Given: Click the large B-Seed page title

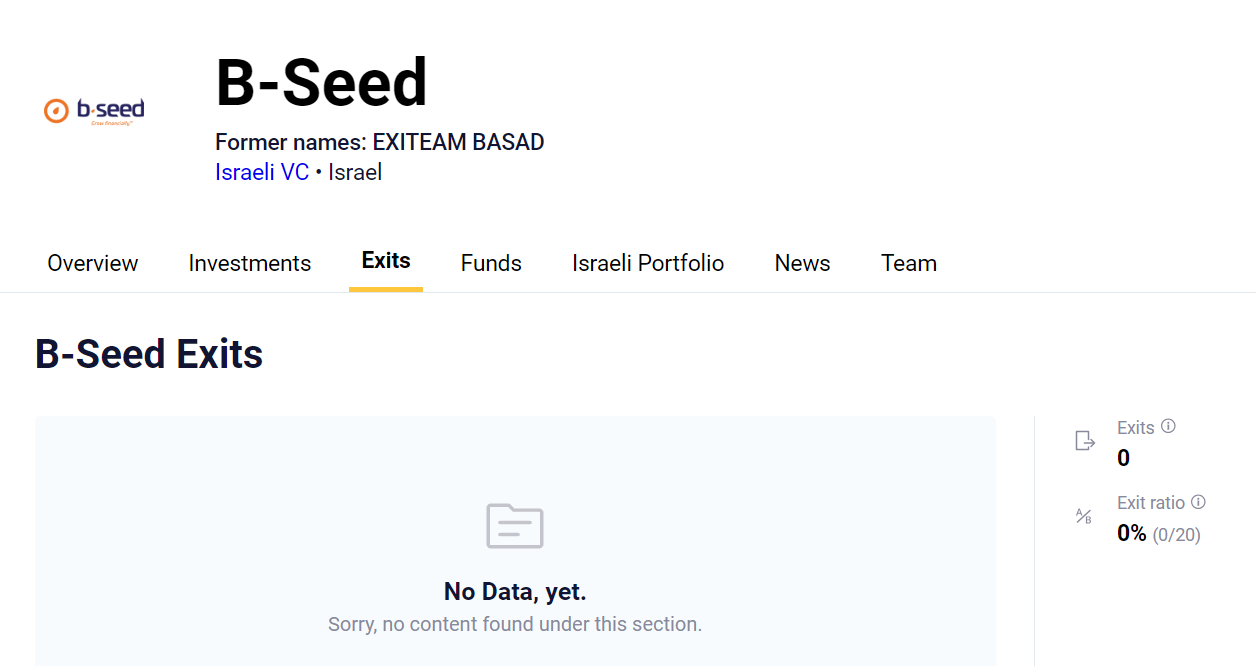Looking at the screenshot, I should pos(321,83).
